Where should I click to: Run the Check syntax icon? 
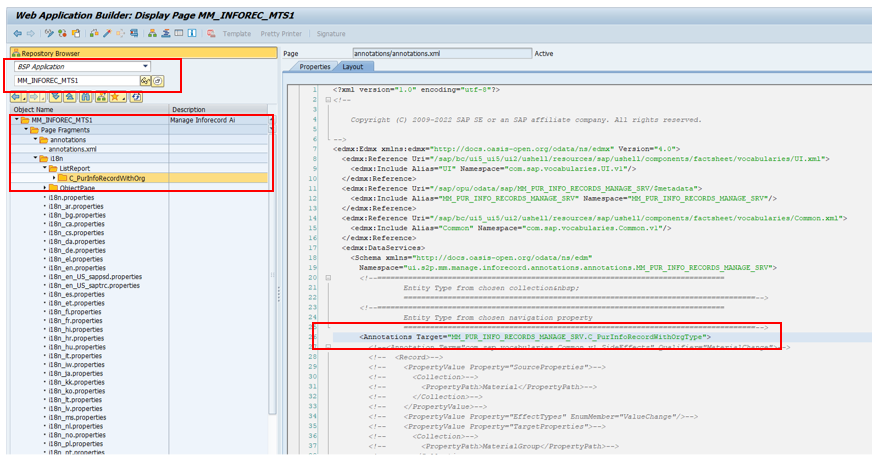pyautogui.click(x=94, y=34)
